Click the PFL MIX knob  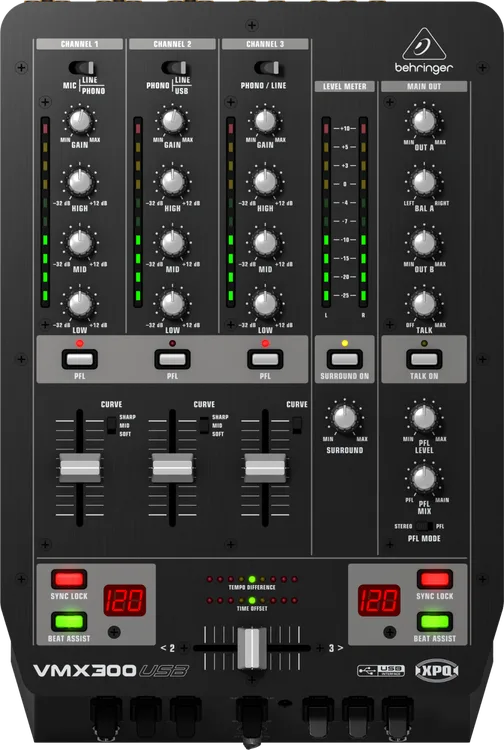tap(424, 478)
